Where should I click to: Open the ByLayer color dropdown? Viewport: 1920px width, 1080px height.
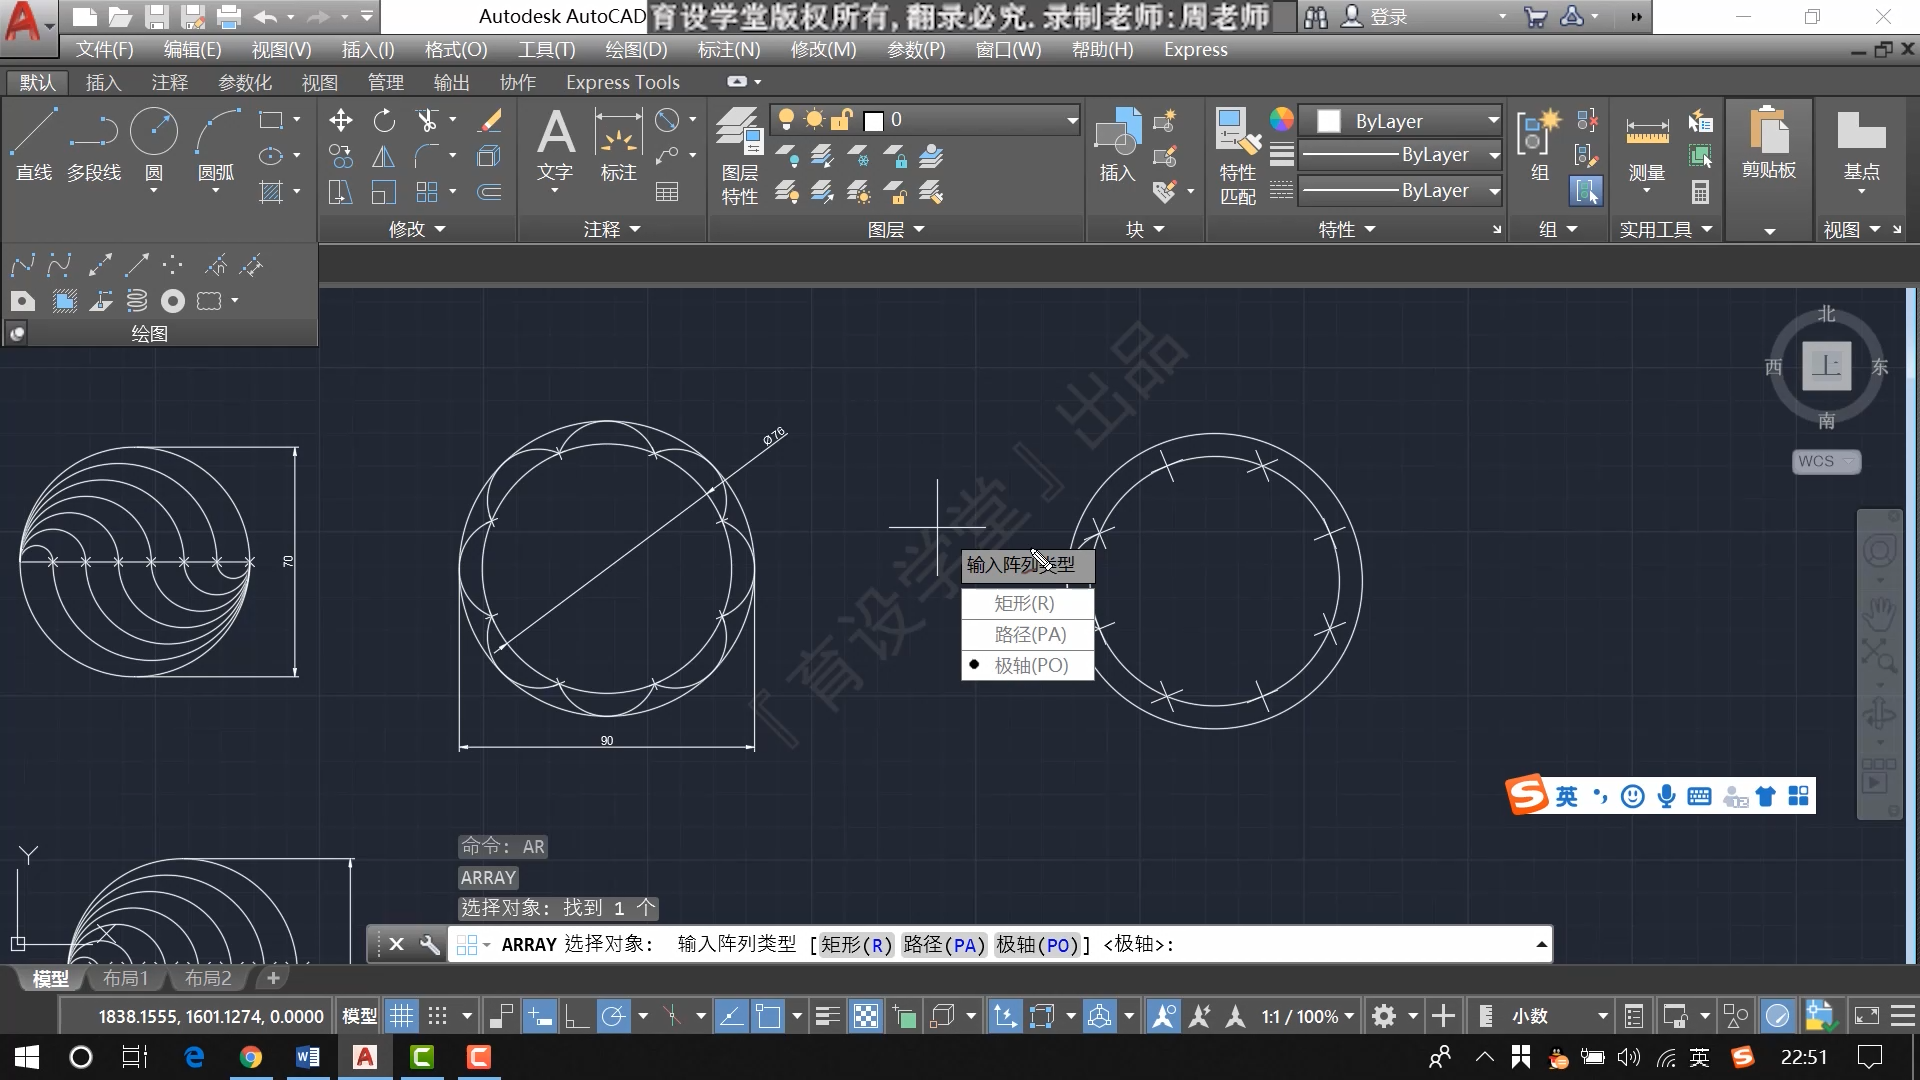(x=1493, y=121)
